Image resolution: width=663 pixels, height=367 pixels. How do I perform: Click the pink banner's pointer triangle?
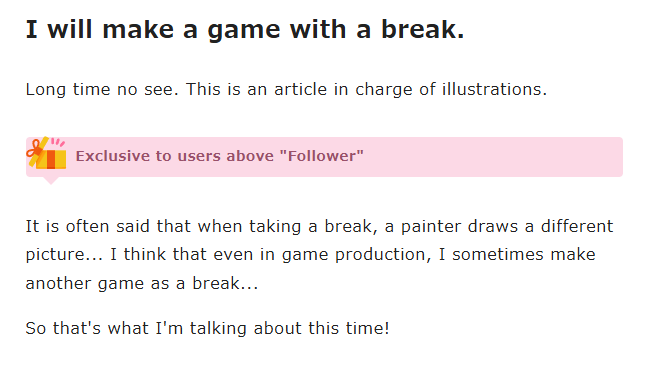pyautogui.click(x=51, y=181)
